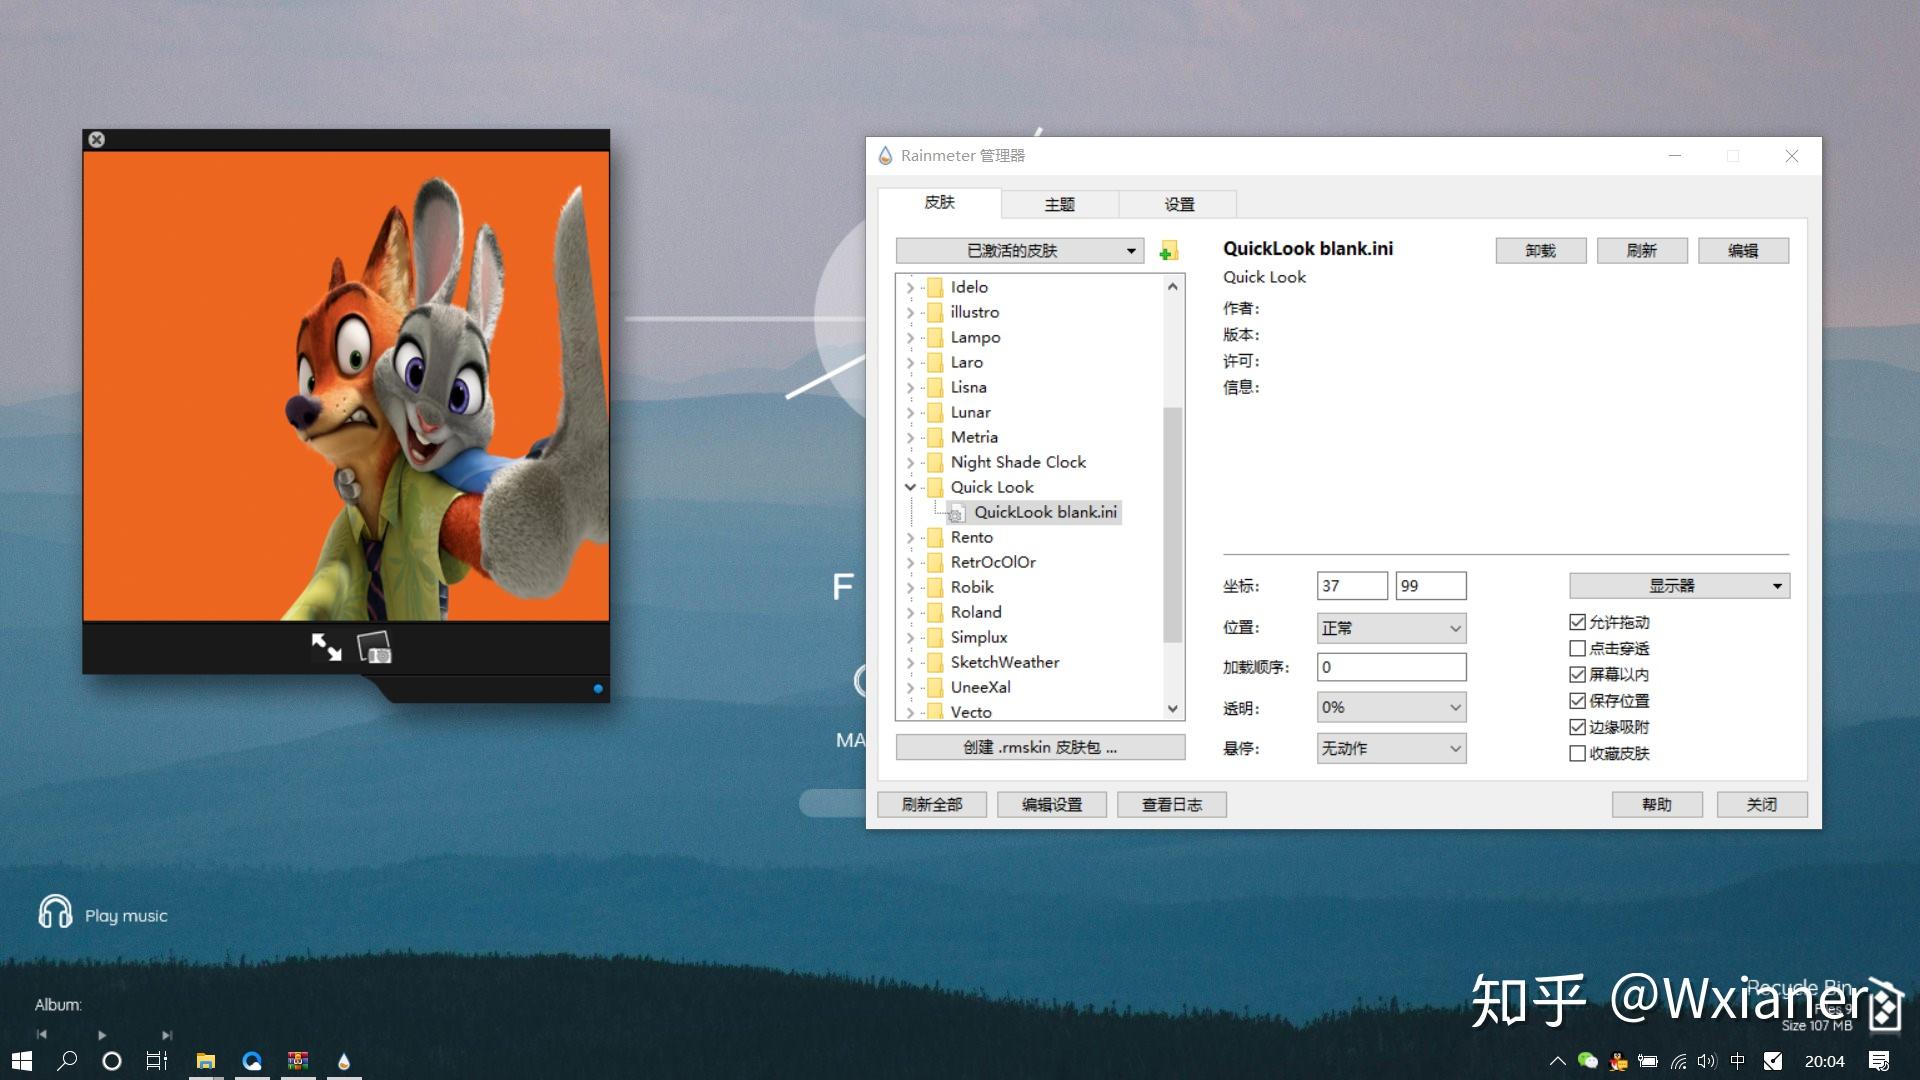Screen dimensions: 1920x1080
Task: Click the screenshot camera icon in Quick Look
Action: (x=374, y=648)
